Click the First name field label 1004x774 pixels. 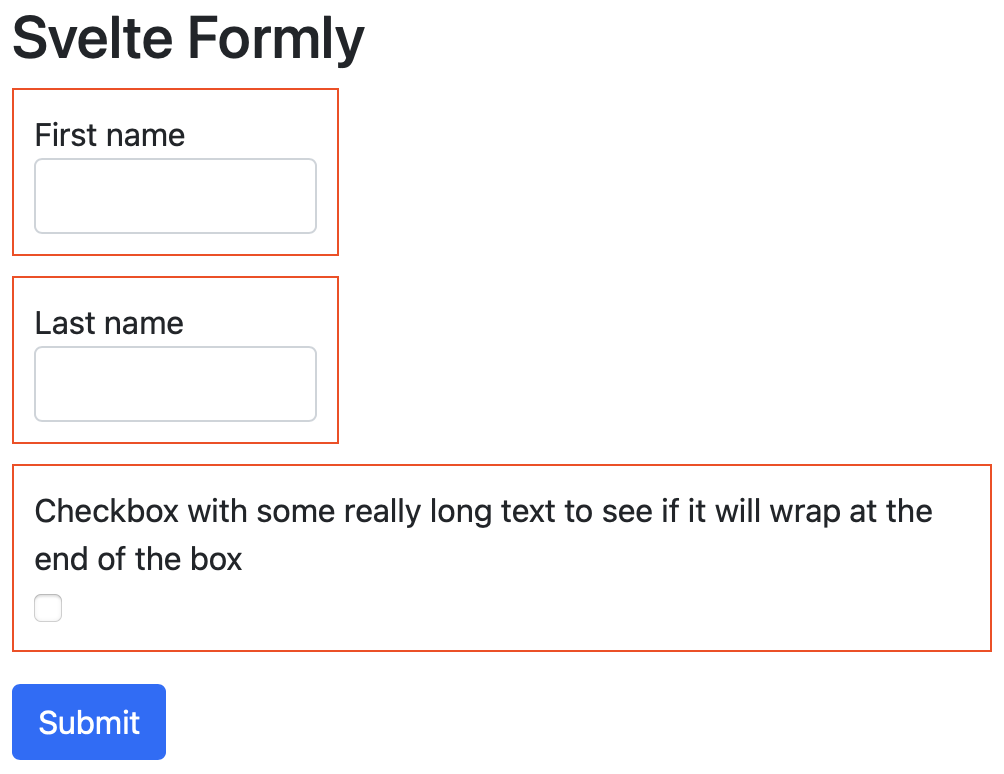(109, 134)
